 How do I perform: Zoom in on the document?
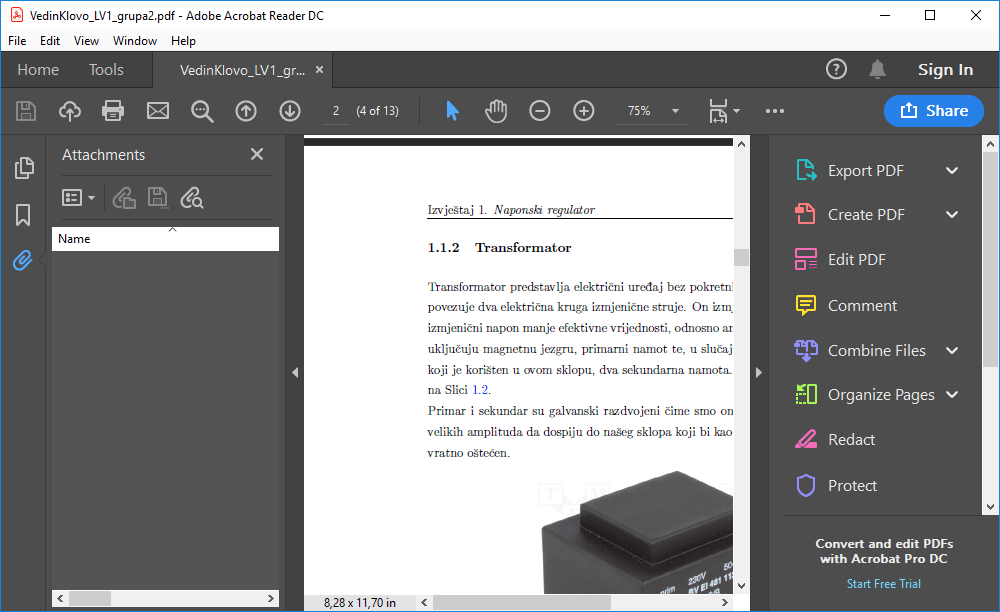(583, 111)
